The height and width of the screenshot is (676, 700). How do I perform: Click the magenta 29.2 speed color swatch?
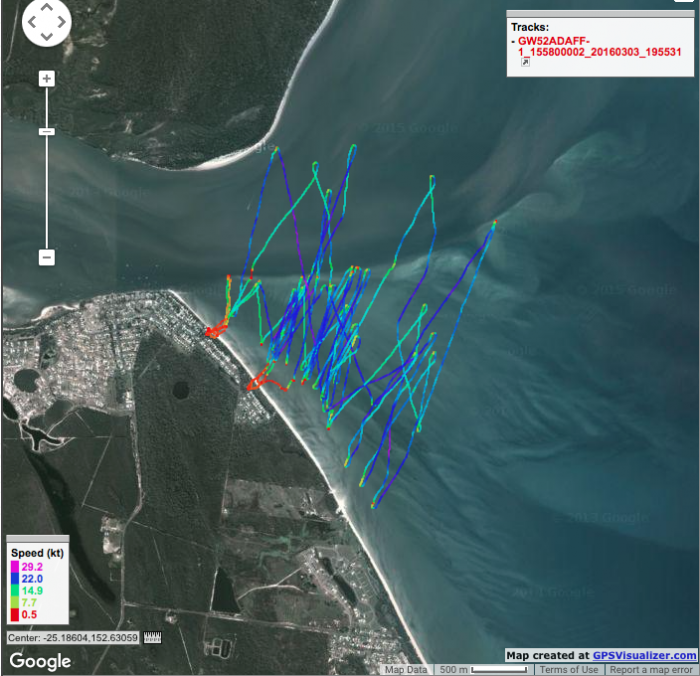coord(14,567)
